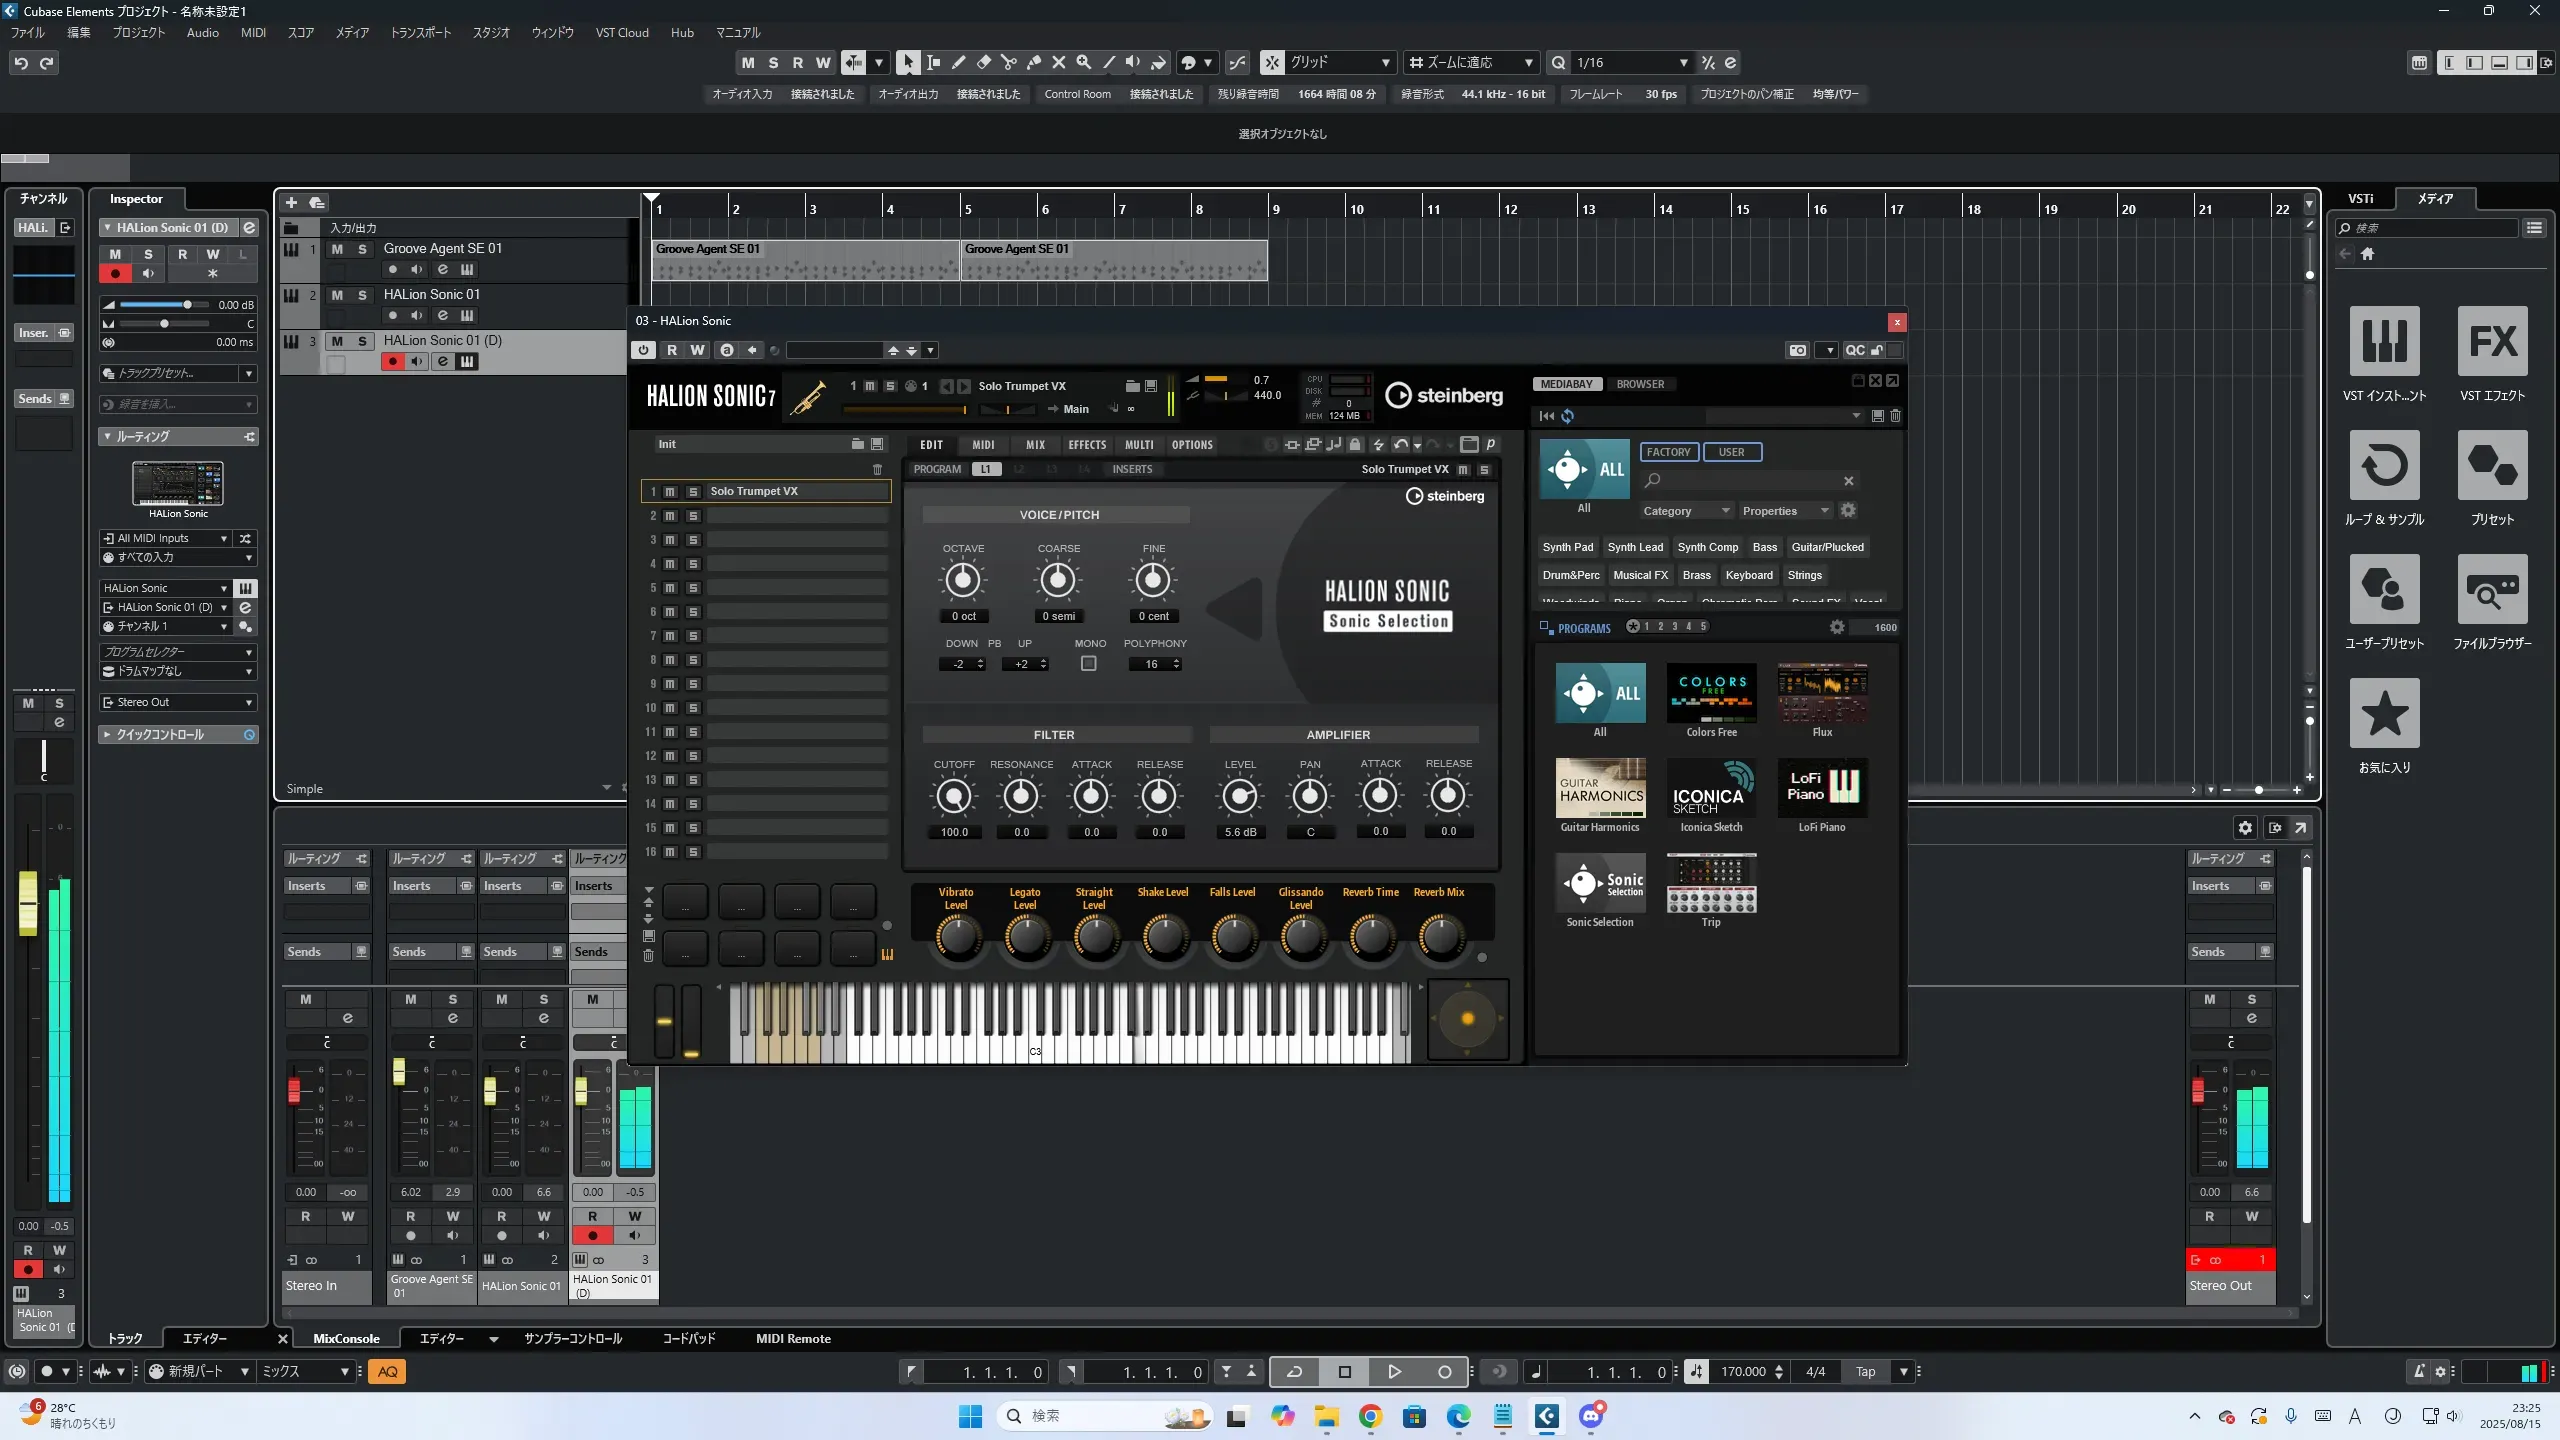Select the Eraser tool in toolbar
This screenshot has height=1440, width=2560.
[x=983, y=62]
